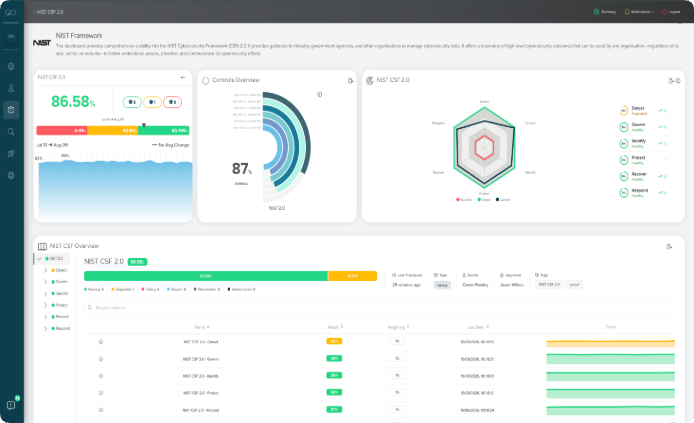Toggle the Baseline legend in radar chart
694x423 pixels.
(464, 200)
